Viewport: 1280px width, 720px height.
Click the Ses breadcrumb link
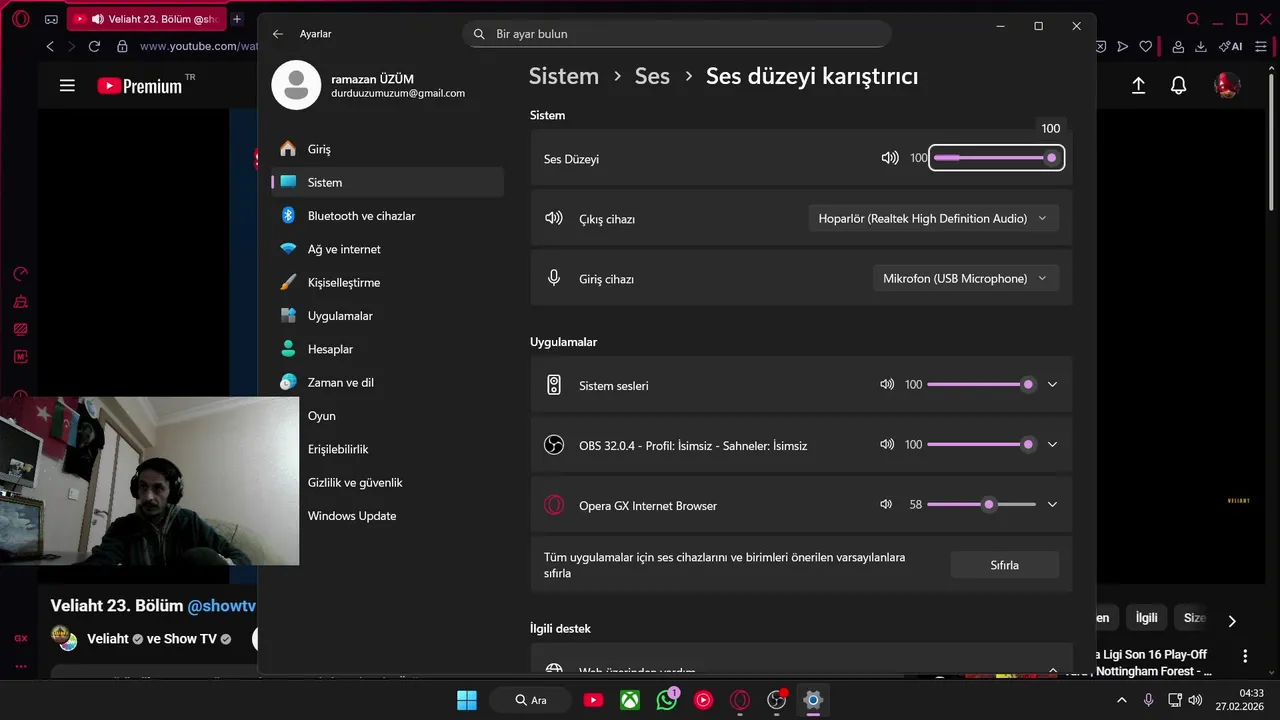pyautogui.click(x=652, y=76)
